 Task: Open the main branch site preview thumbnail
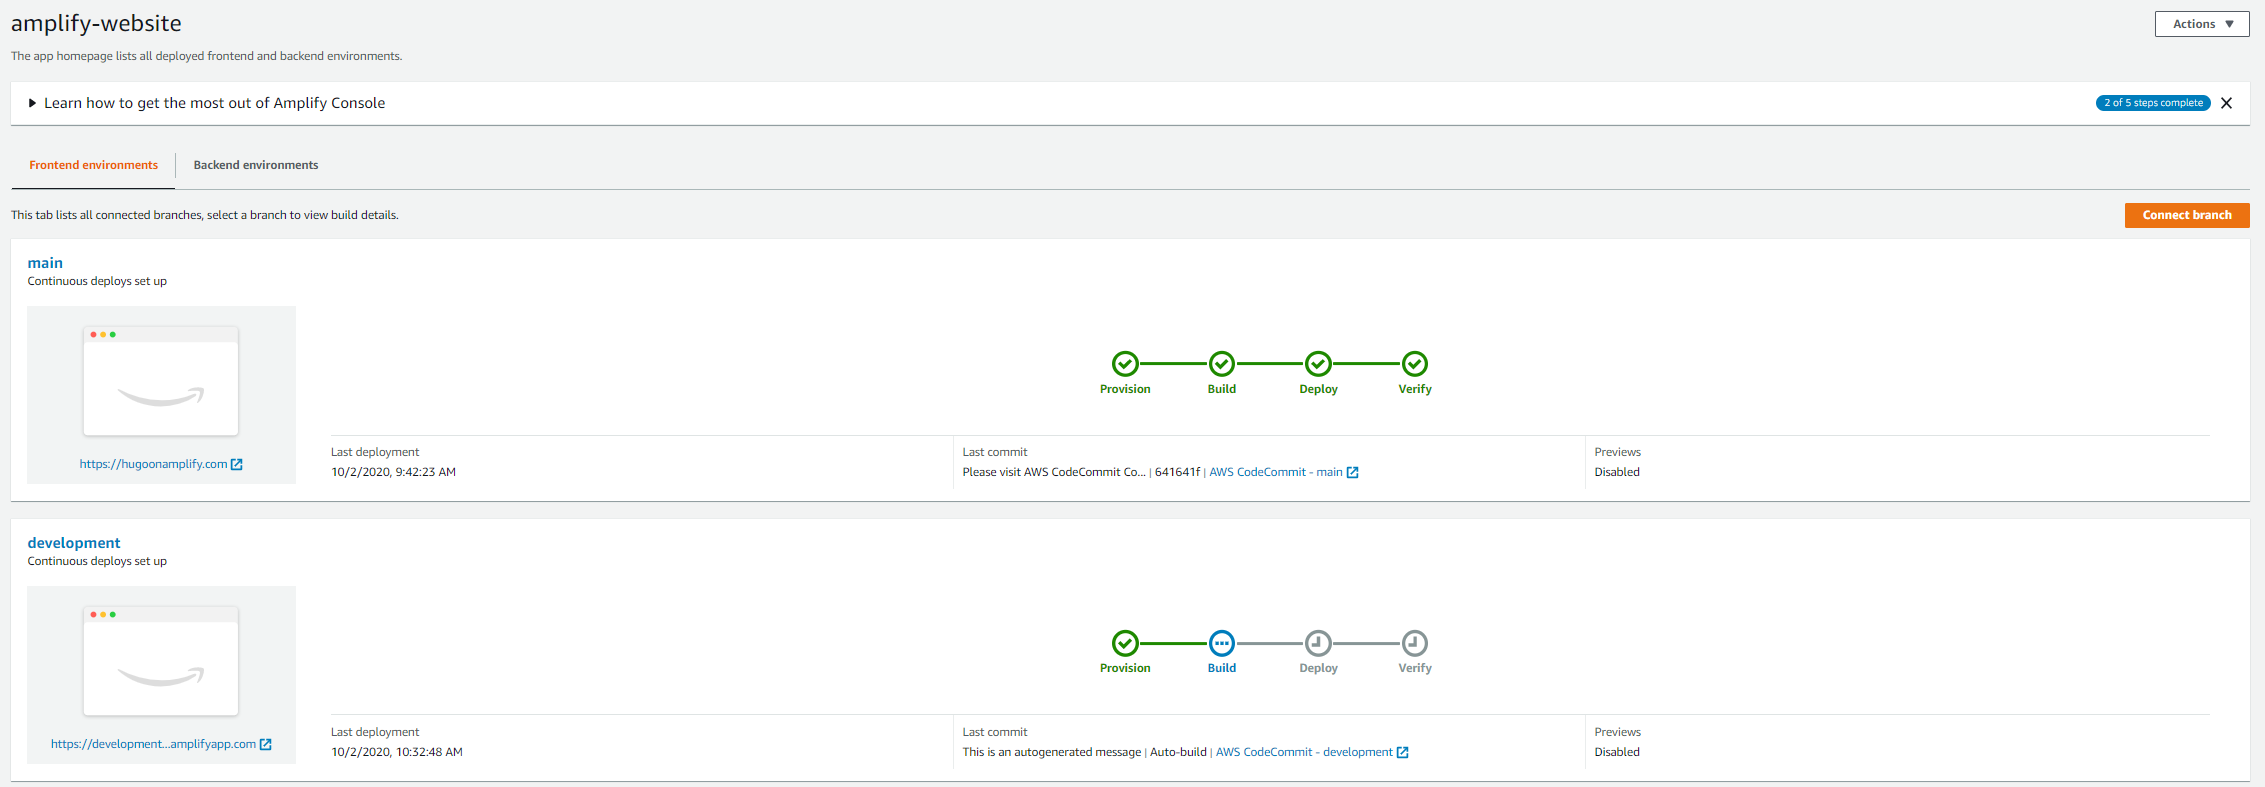tap(161, 381)
